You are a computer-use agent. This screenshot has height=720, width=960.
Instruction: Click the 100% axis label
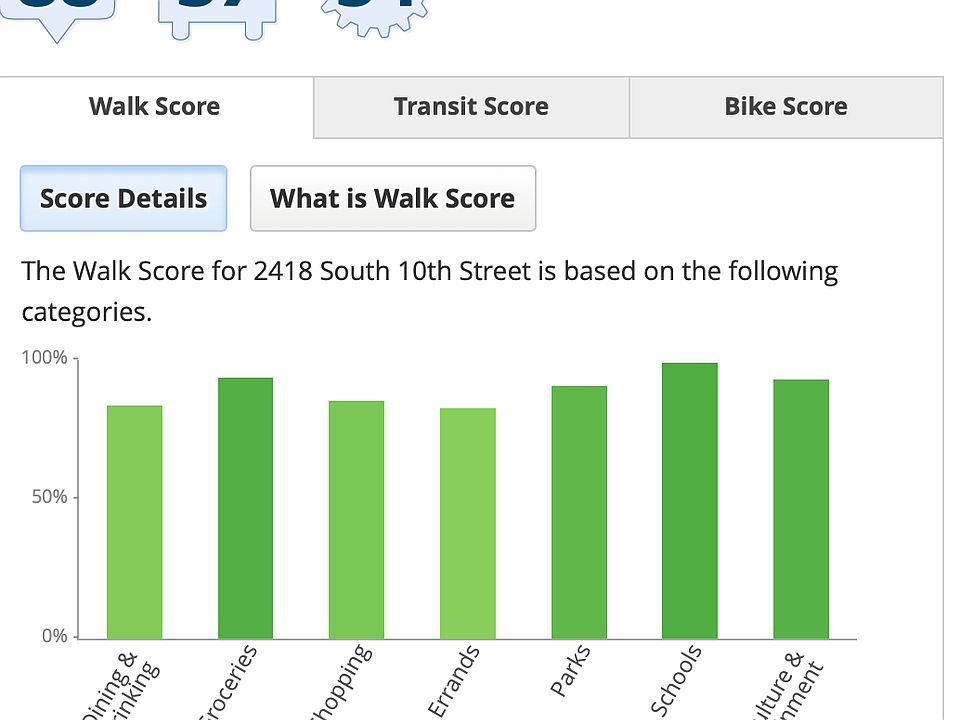[x=44, y=358]
